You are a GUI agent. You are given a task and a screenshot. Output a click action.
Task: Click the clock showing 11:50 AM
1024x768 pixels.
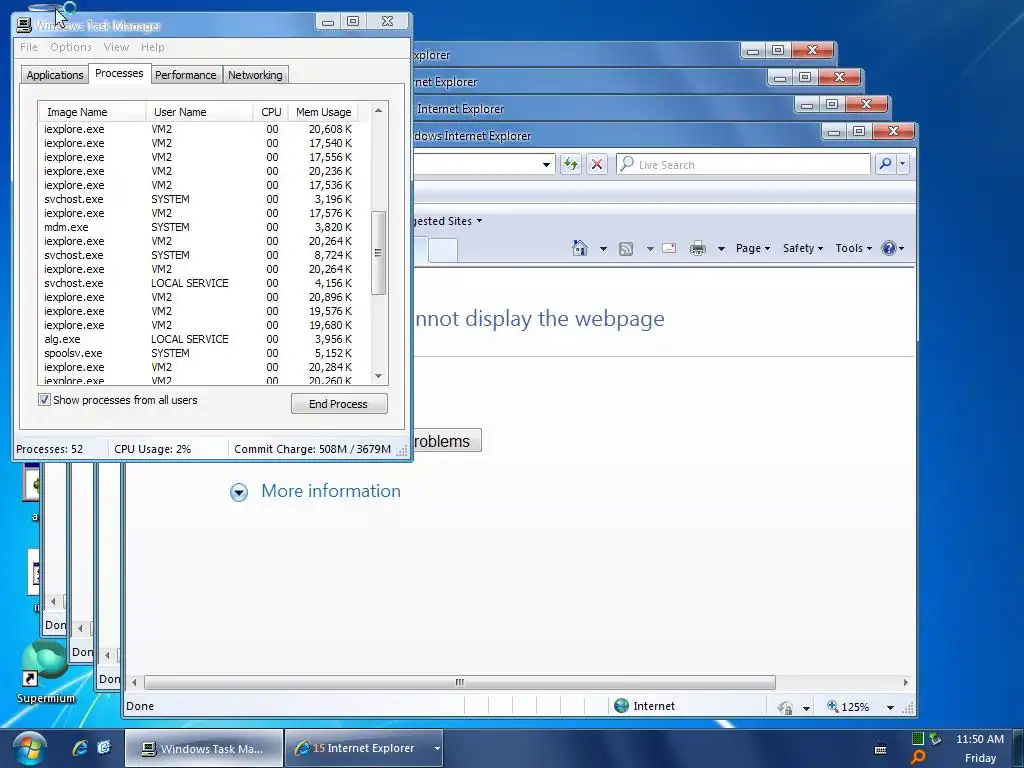(980, 739)
